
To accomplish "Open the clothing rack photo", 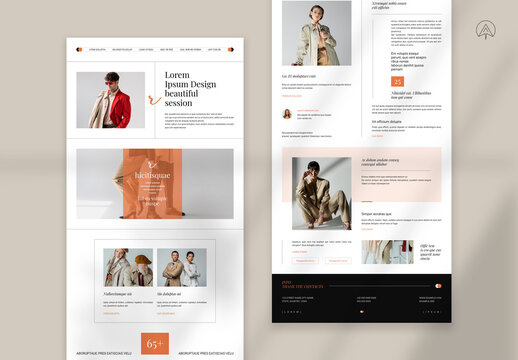I will point(387,252).
